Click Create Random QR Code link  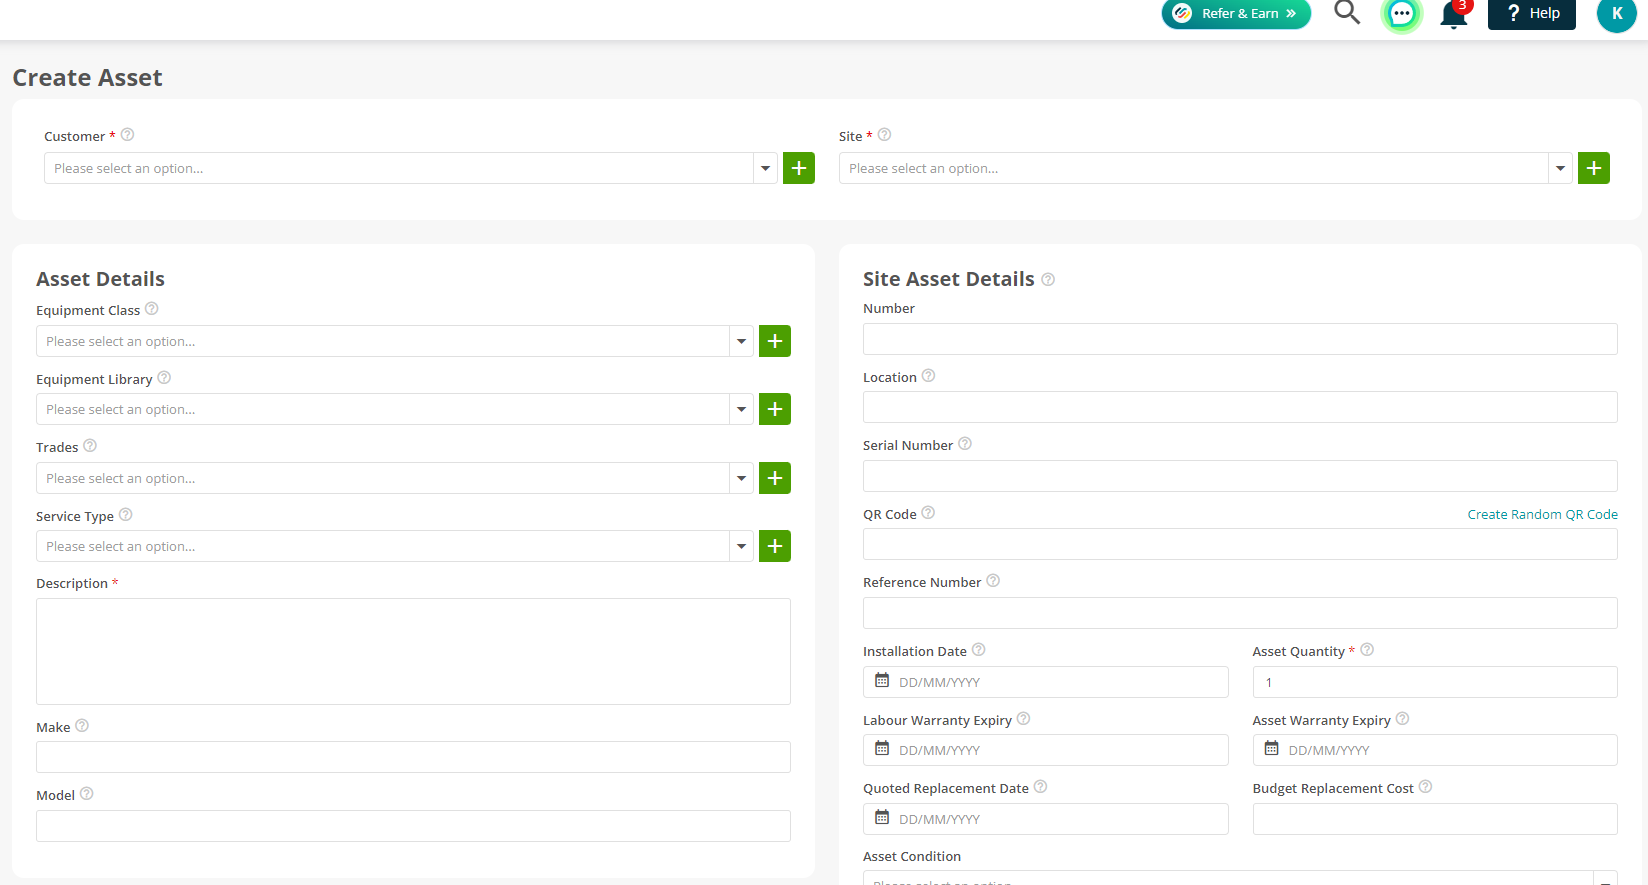tap(1542, 514)
